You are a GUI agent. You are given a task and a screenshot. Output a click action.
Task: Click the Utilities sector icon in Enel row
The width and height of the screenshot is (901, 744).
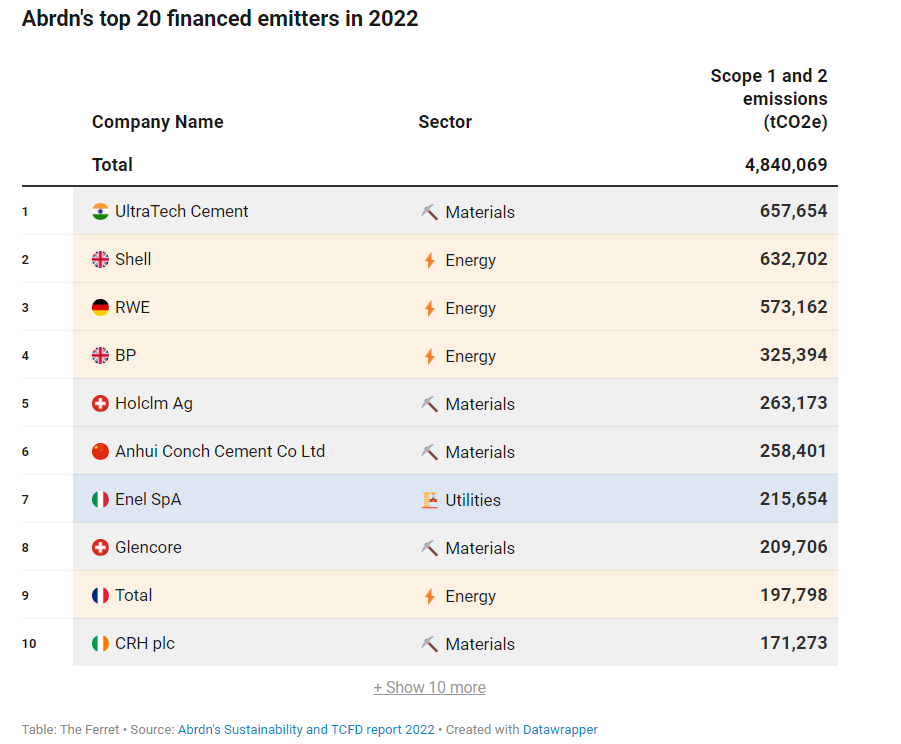pyautogui.click(x=430, y=500)
